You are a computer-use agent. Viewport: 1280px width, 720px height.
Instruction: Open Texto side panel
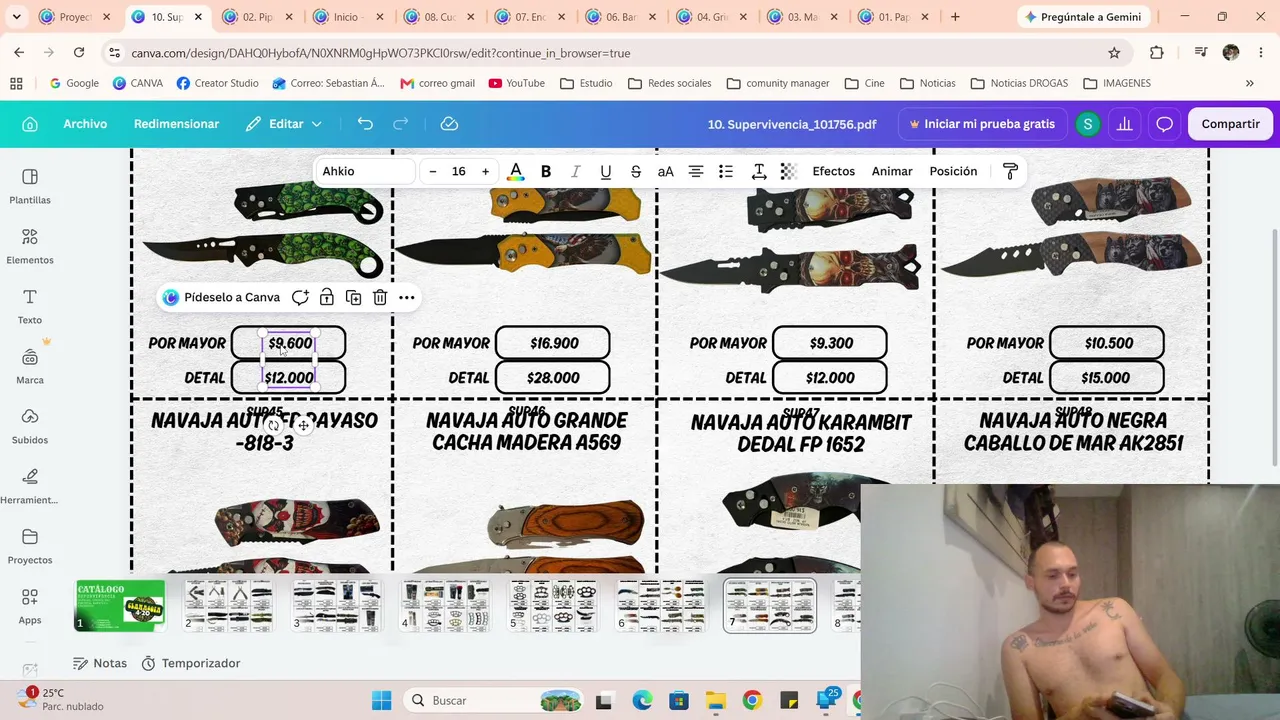[x=30, y=306]
